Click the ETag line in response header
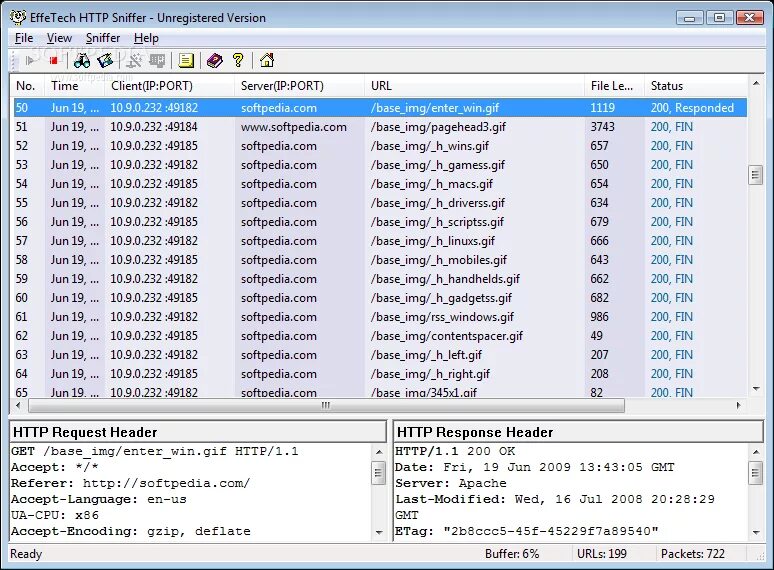This screenshot has width=774, height=570. [x=527, y=532]
